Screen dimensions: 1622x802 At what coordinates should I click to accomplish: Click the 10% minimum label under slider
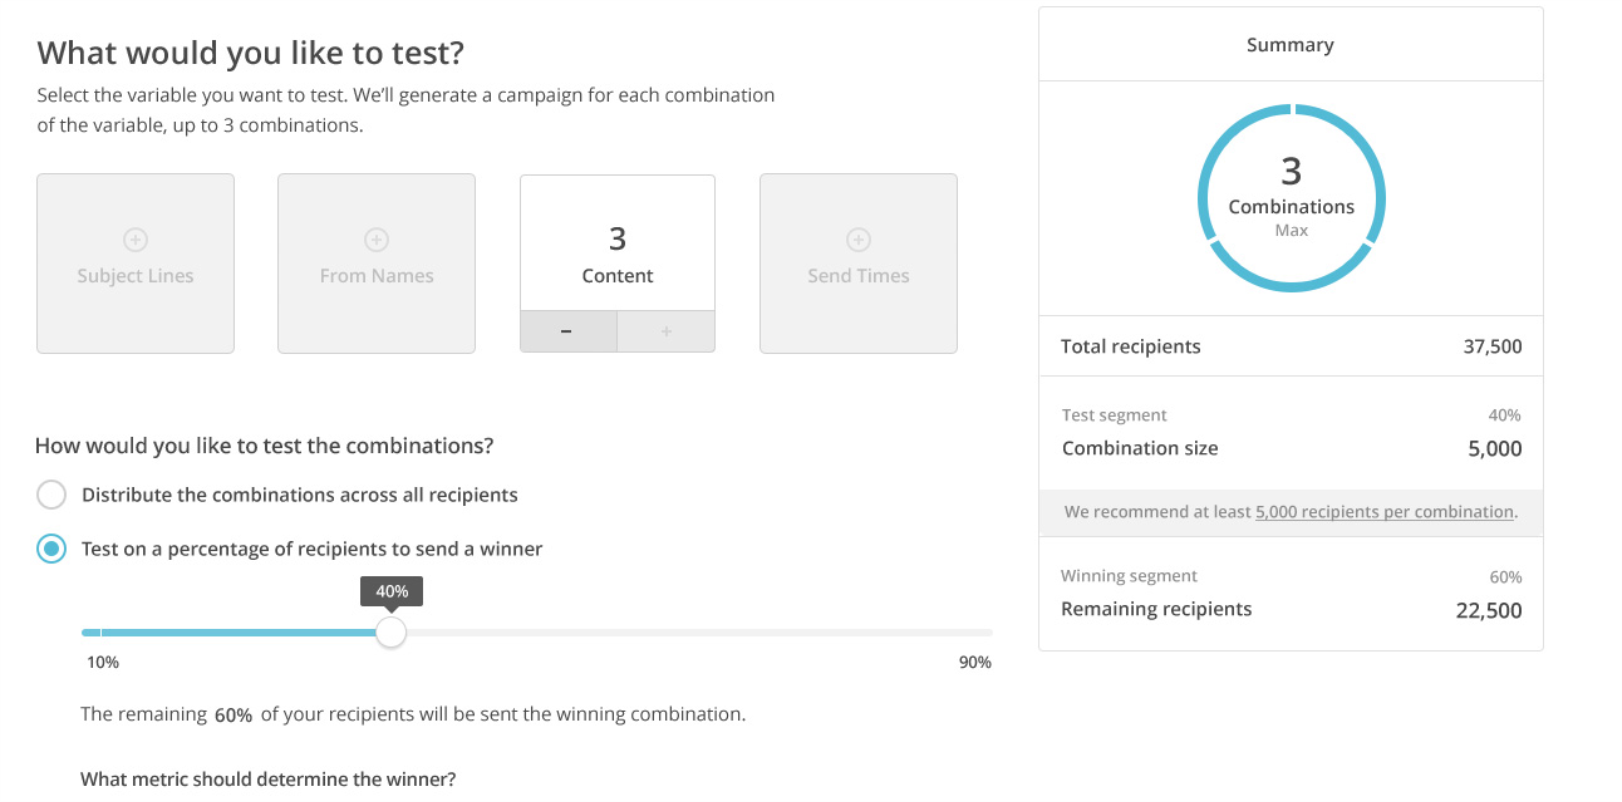pyautogui.click(x=103, y=662)
